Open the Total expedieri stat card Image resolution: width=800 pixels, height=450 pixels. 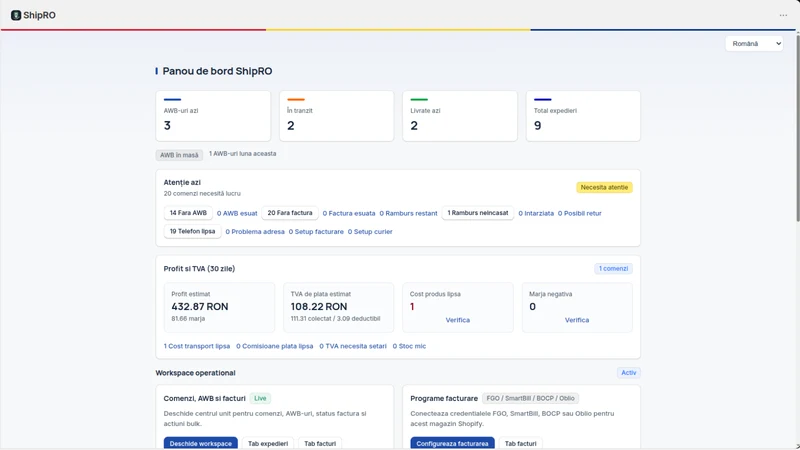583,116
